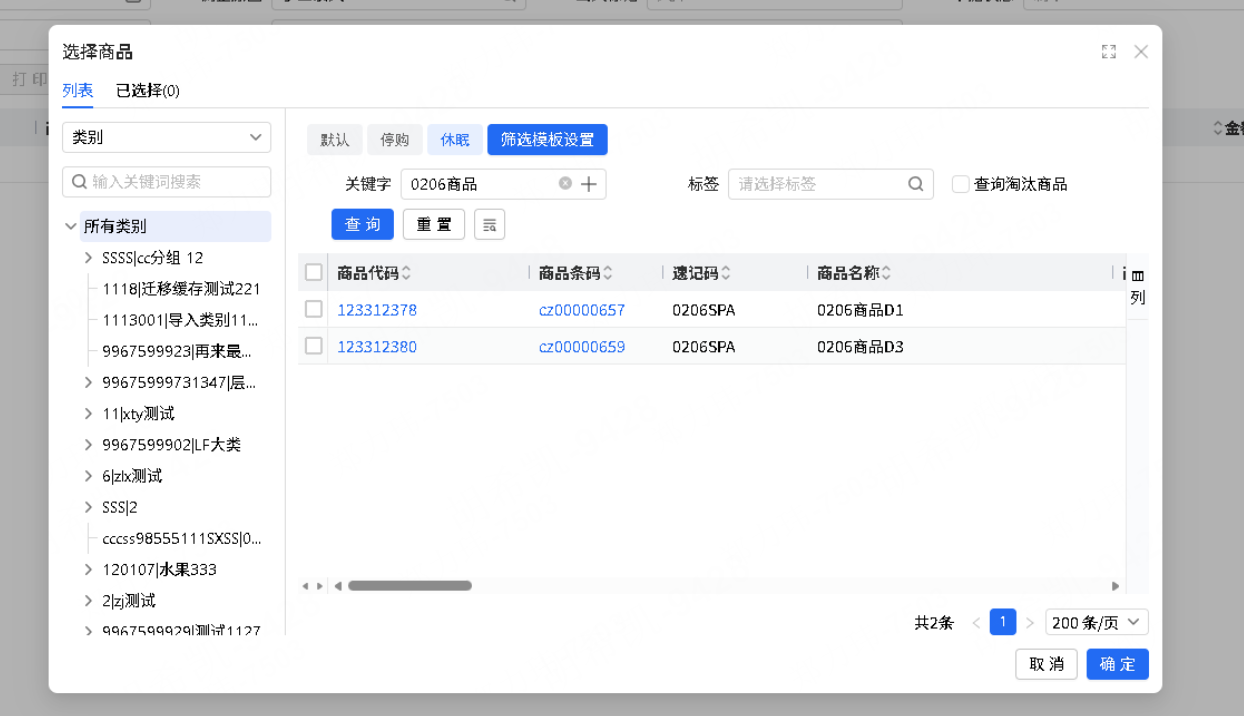Open the filter settings icon next to 重置

(x=489, y=225)
